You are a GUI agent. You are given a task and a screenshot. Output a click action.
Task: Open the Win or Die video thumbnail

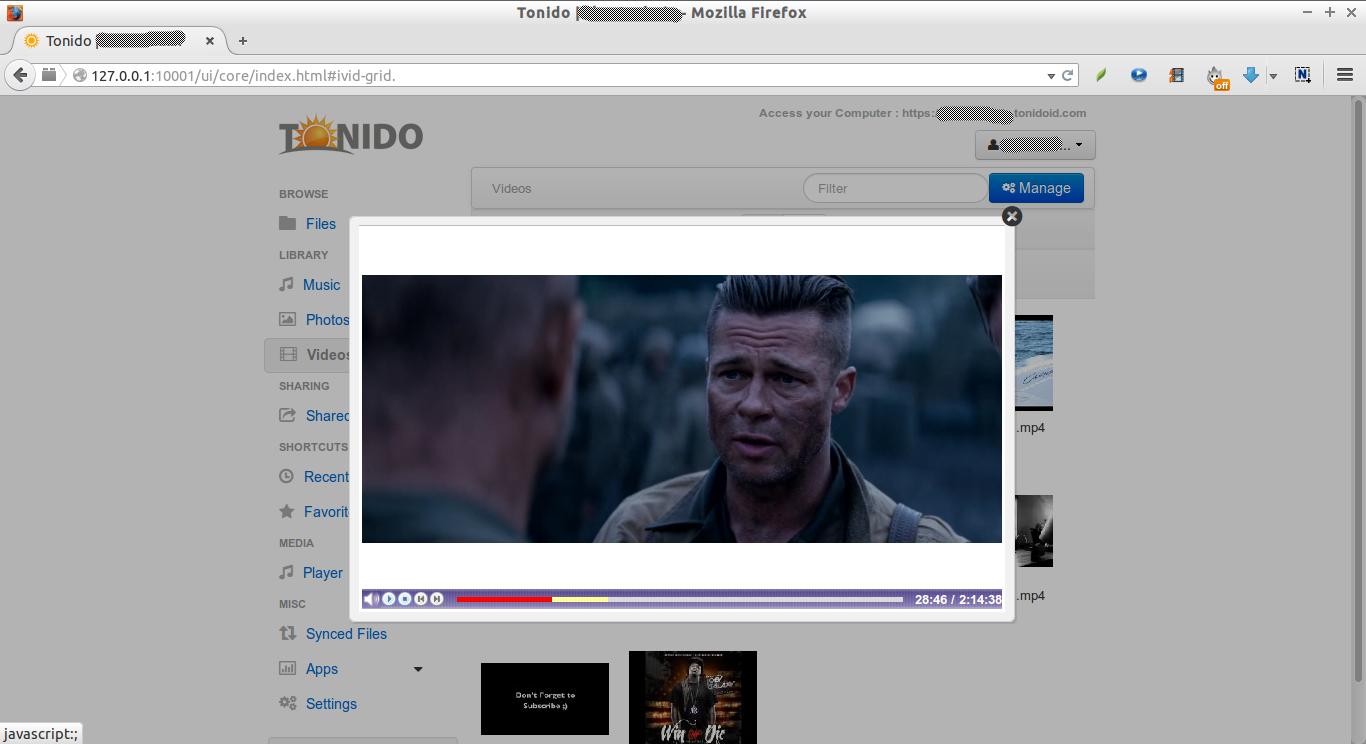click(x=693, y=697)
